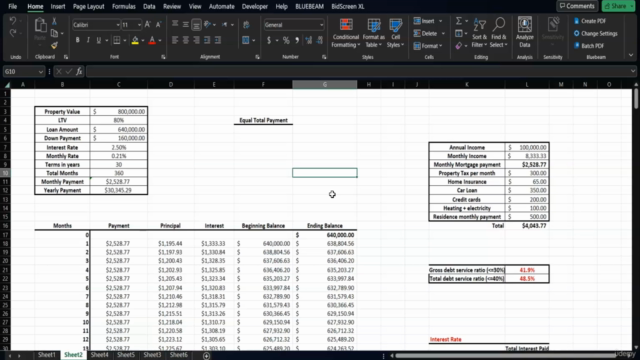Toggle Bottom Align

[x=196, y=25]
